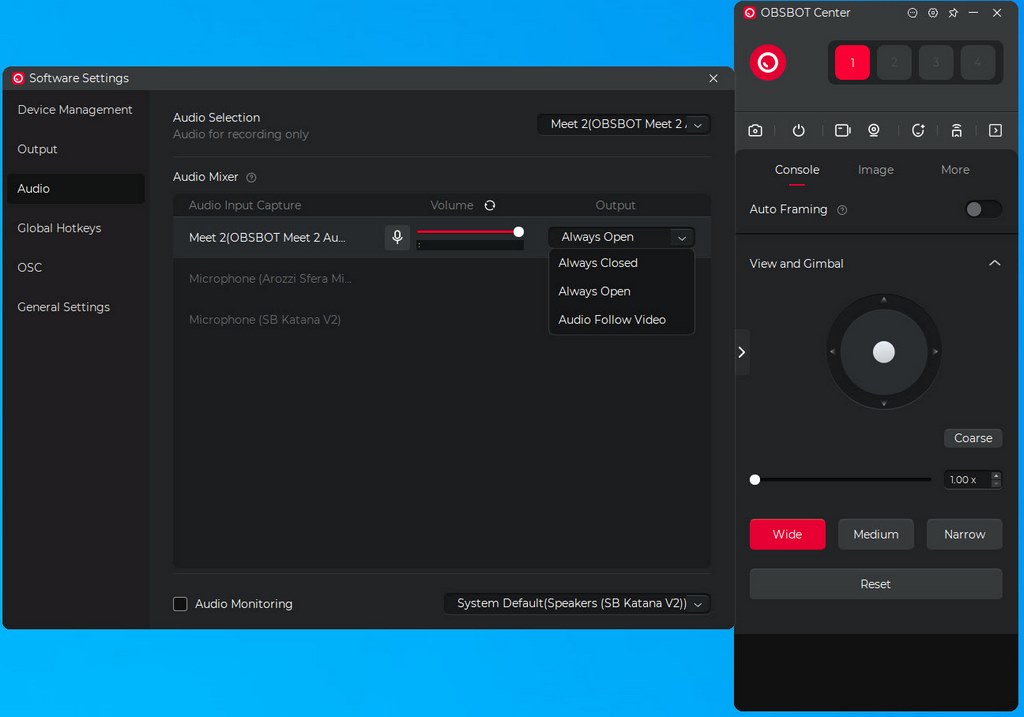Click the power/sleep icon in OBSBOT toolbar

(798, 131)
